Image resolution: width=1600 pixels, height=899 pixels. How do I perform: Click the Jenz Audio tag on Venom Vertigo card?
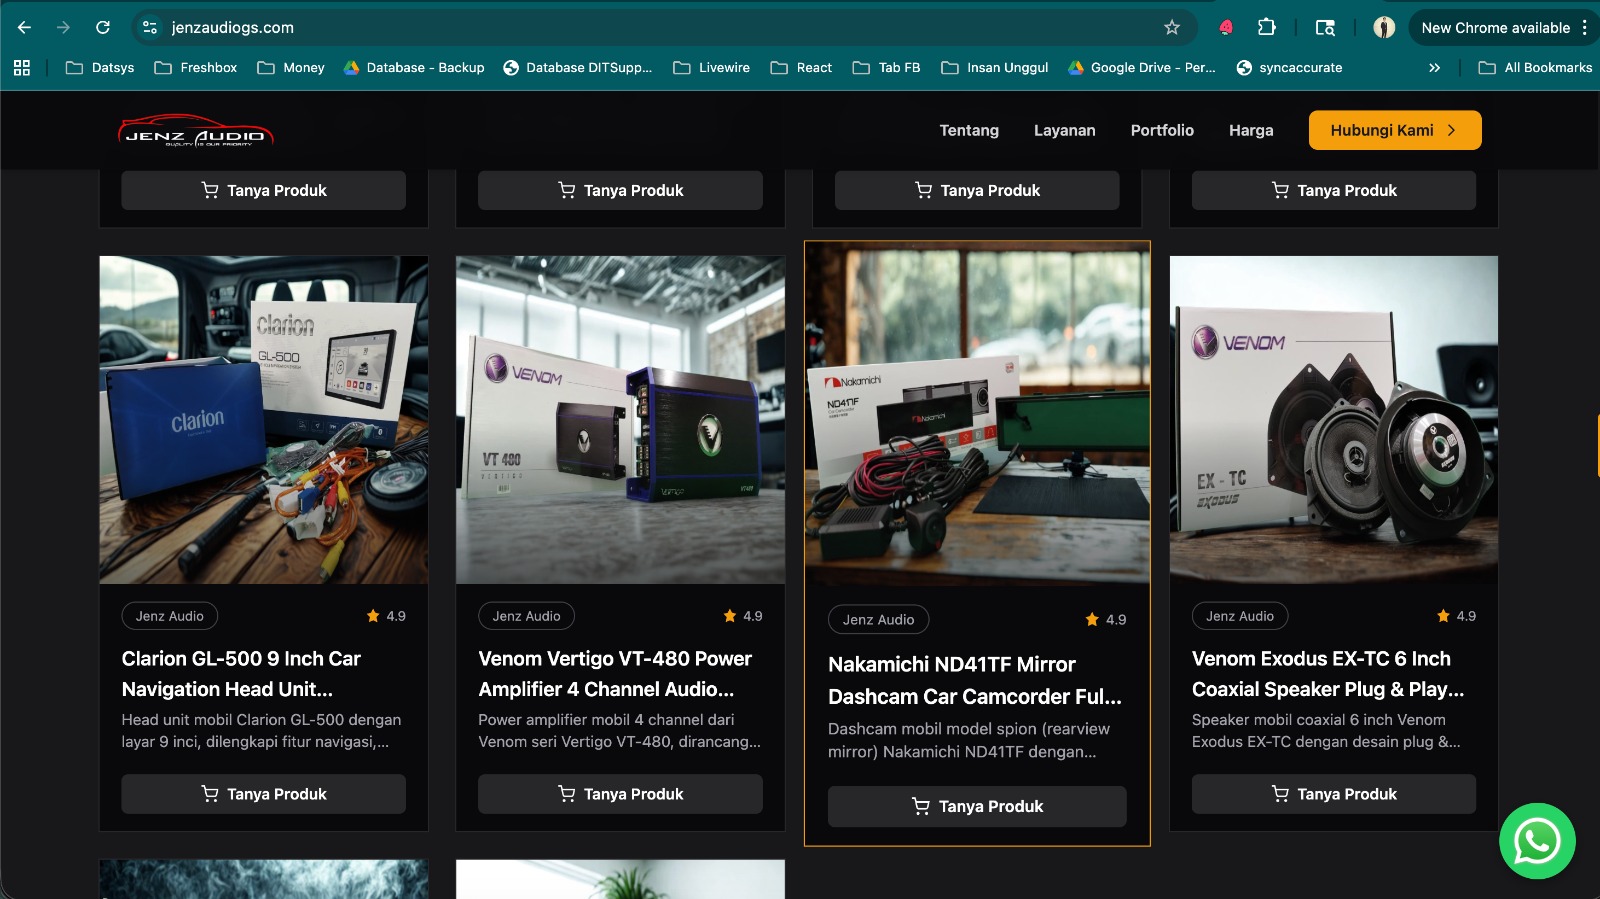[526, 616]
